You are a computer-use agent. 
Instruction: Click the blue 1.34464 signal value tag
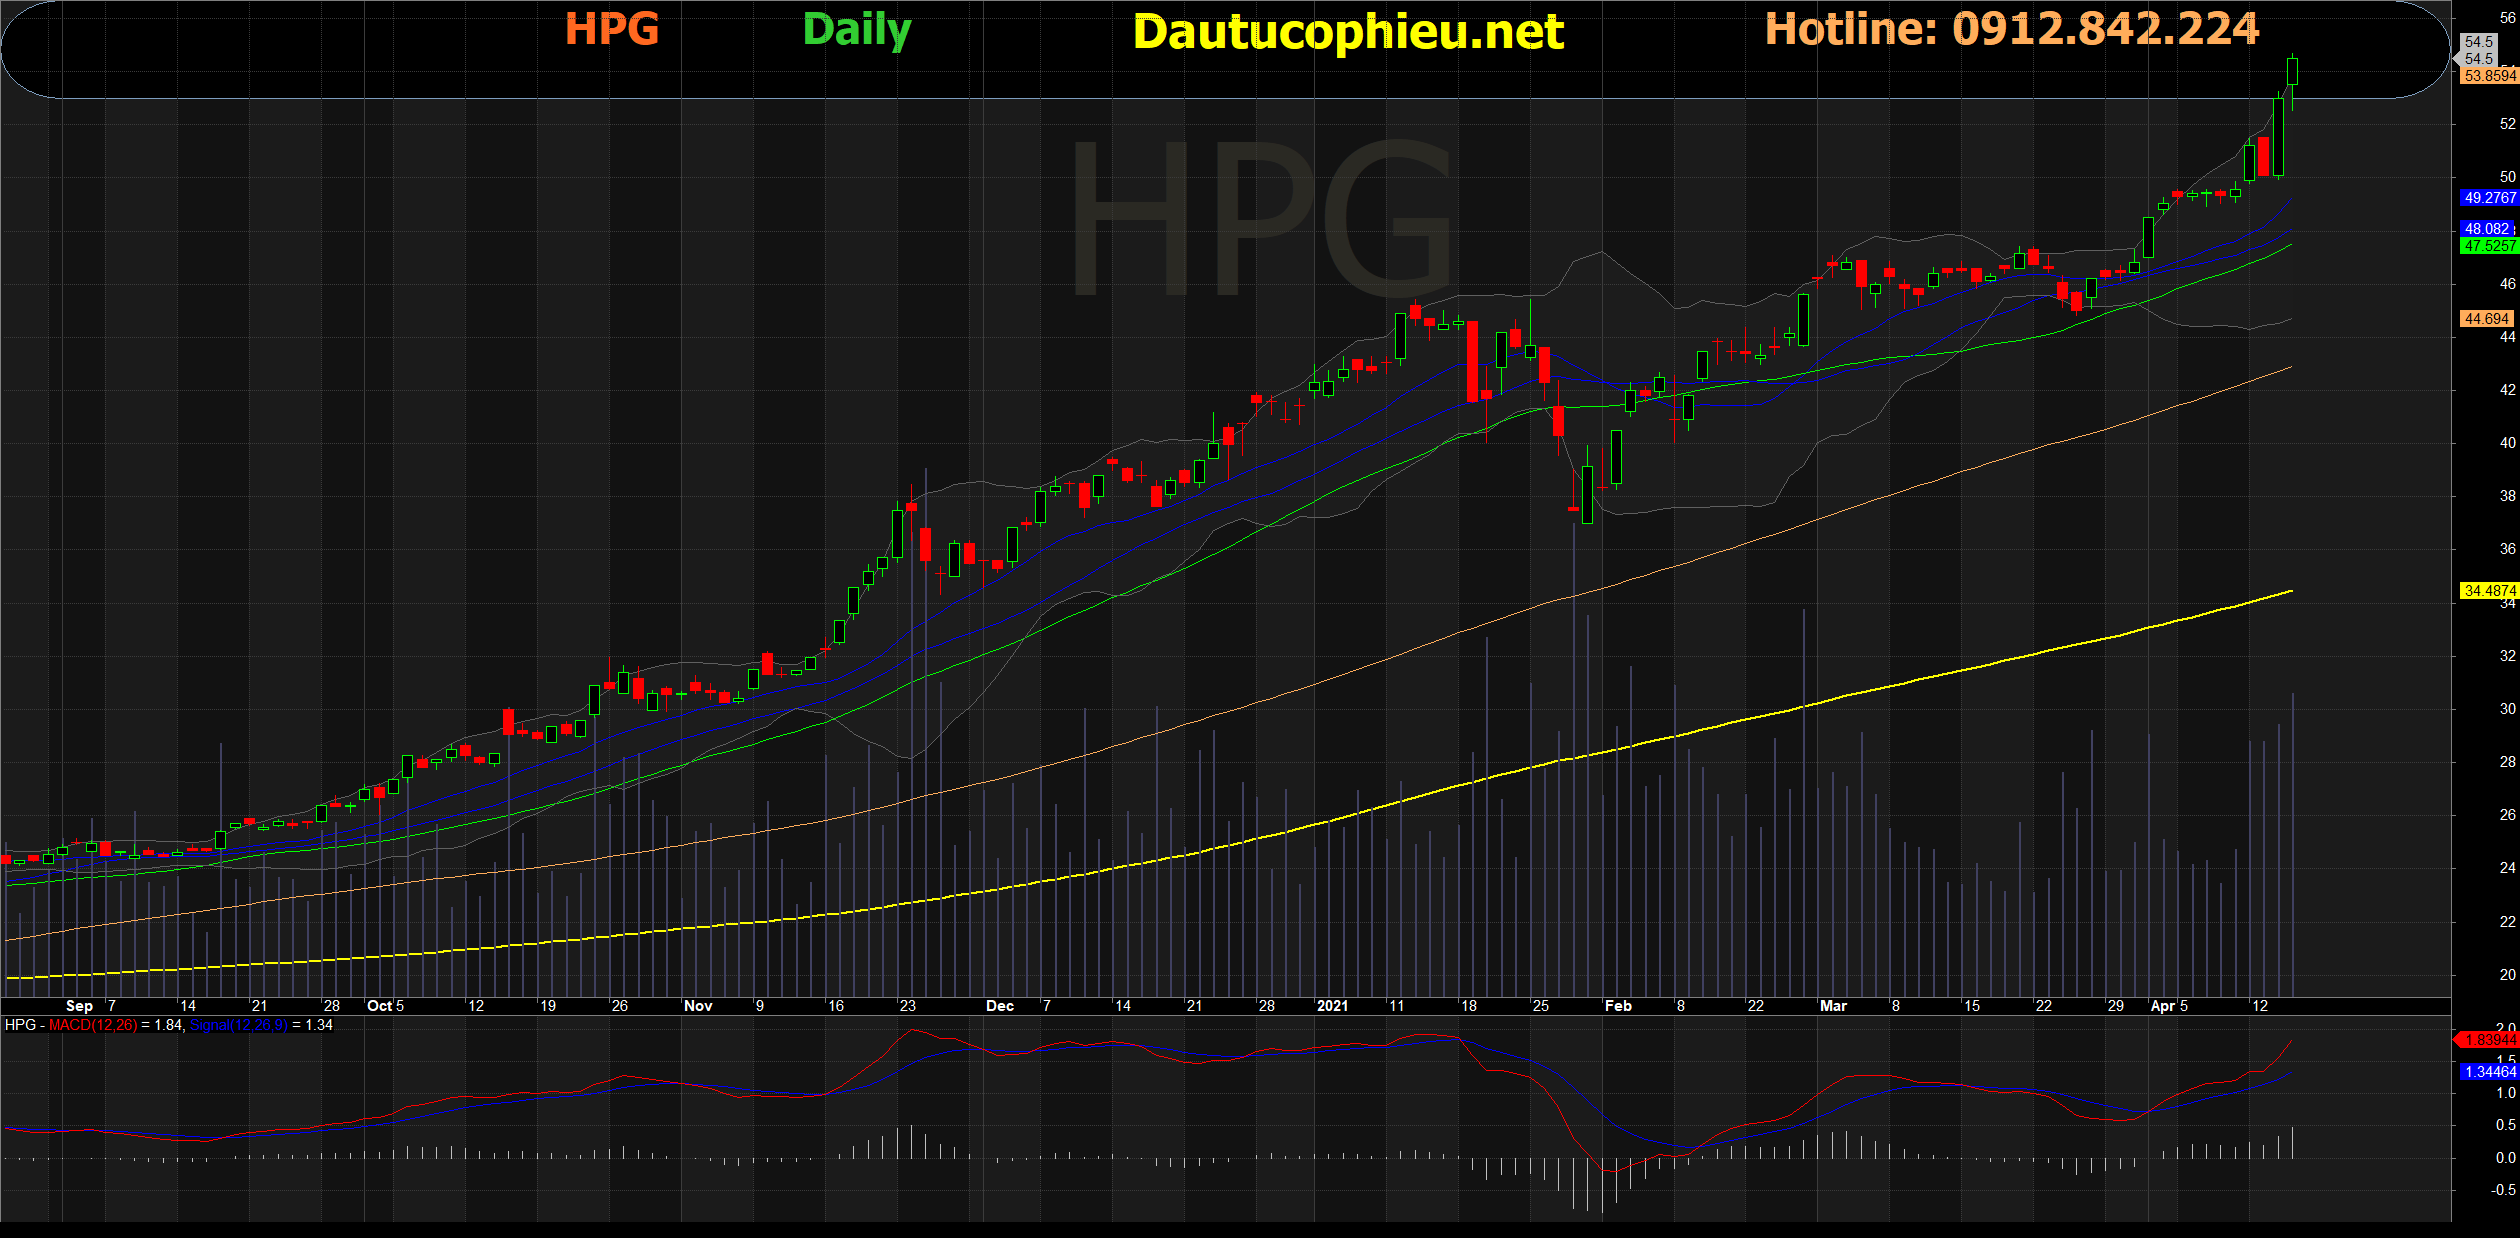(x=2488, y=1072)
